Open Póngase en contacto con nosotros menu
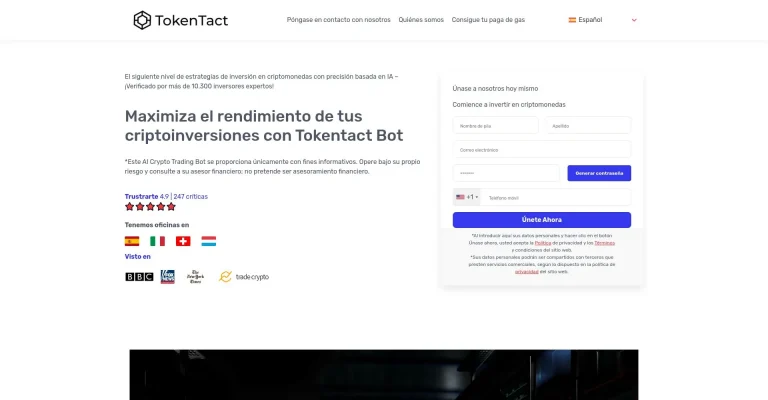Screen dimensions: 768x400 tap(338, 20)
